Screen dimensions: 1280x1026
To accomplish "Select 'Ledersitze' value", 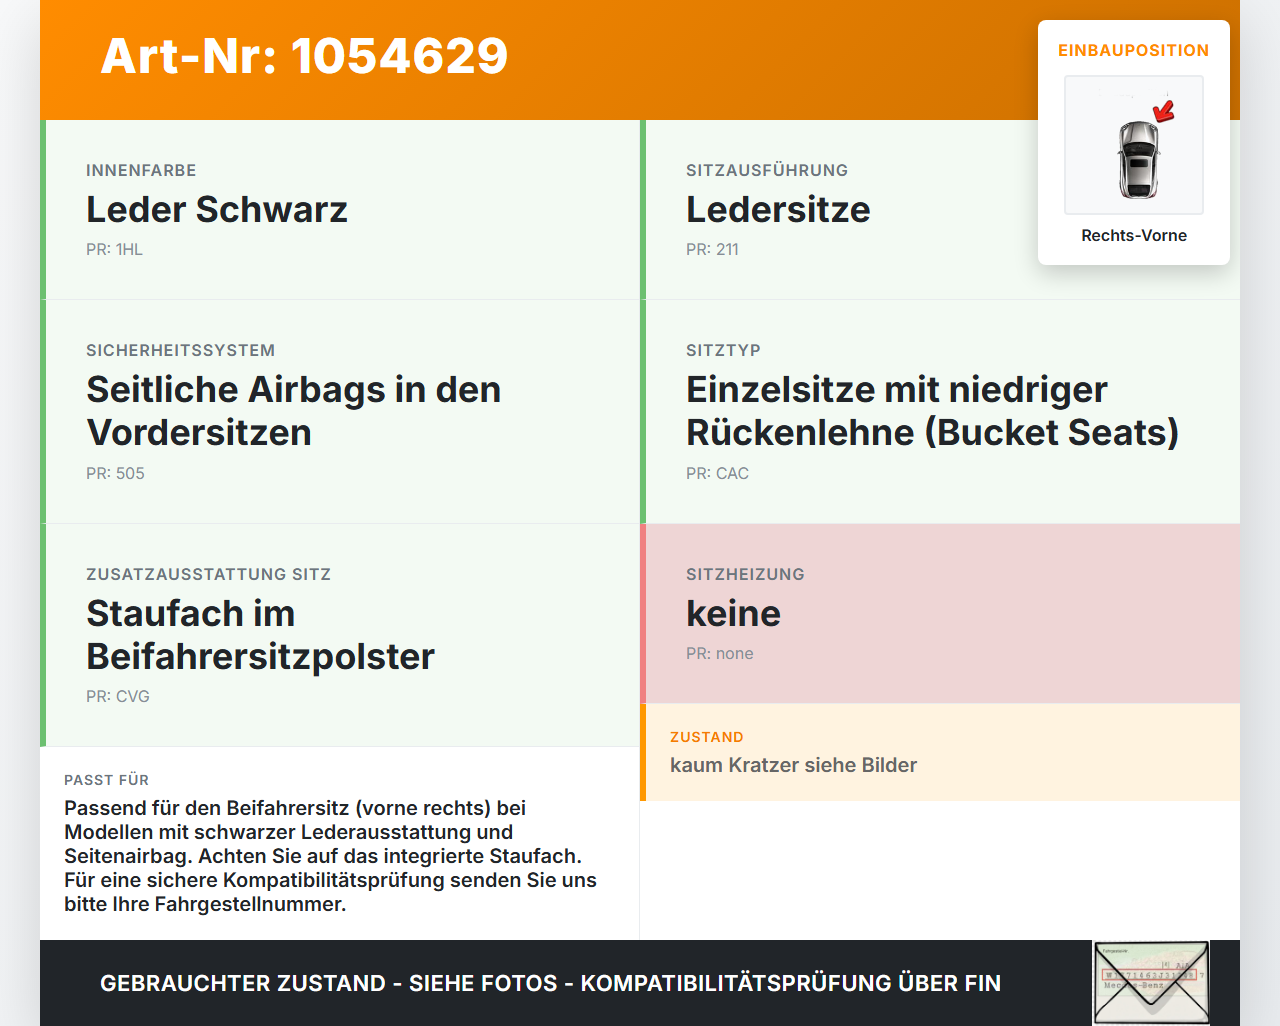I will (x=778, y=209).
